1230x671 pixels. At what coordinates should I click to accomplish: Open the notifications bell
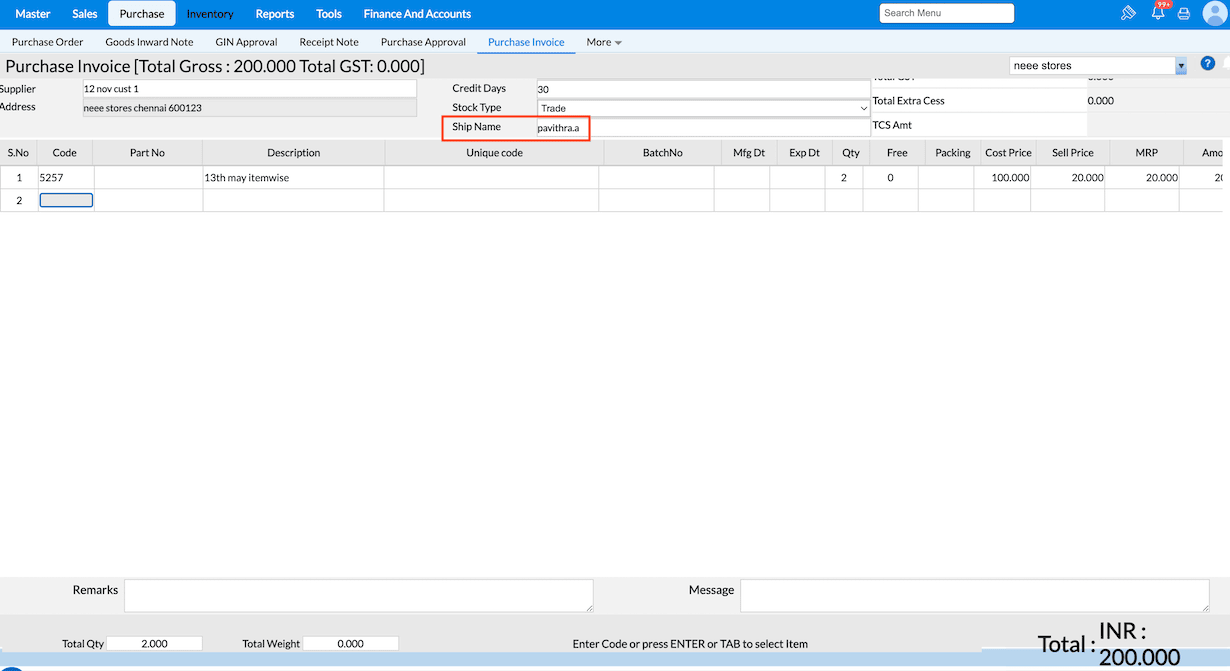[x=1158, y=14]
